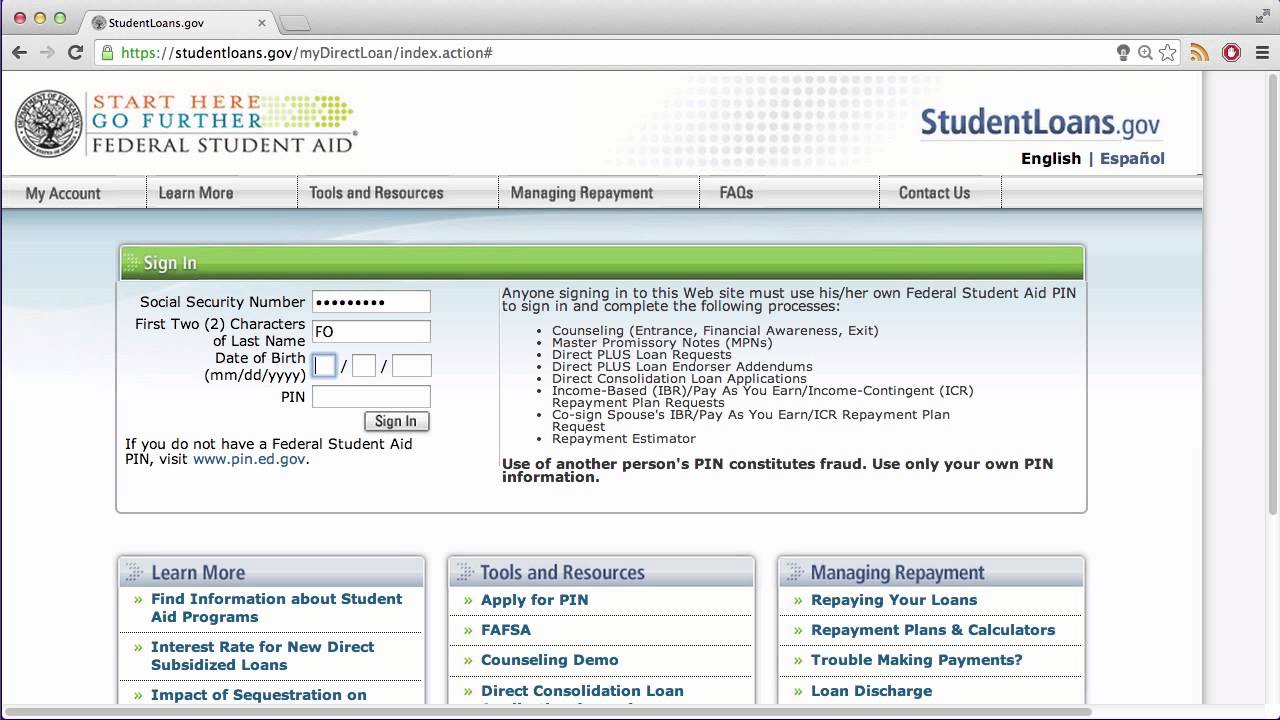
Task: Open the Repaying Your Loans link
Action: 894,600
